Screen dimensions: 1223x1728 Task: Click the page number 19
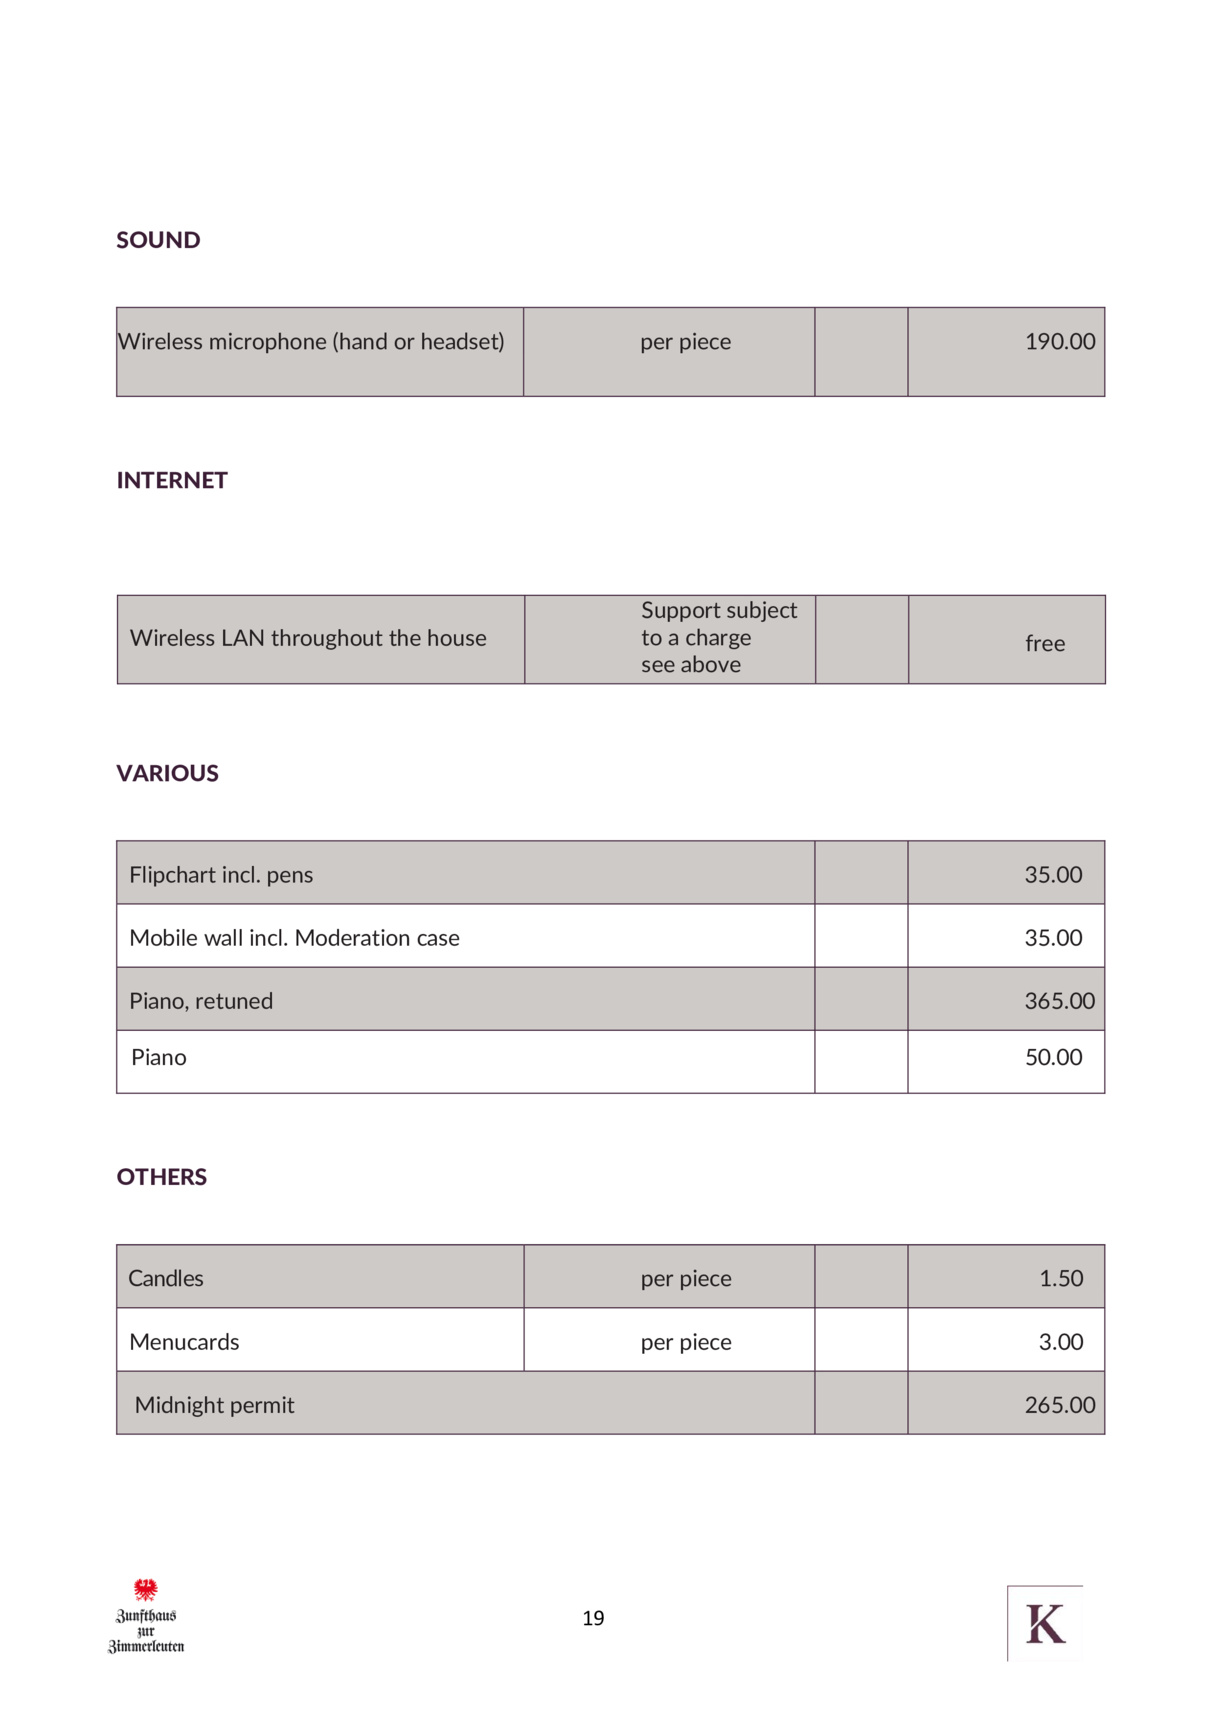[593, 1618]
